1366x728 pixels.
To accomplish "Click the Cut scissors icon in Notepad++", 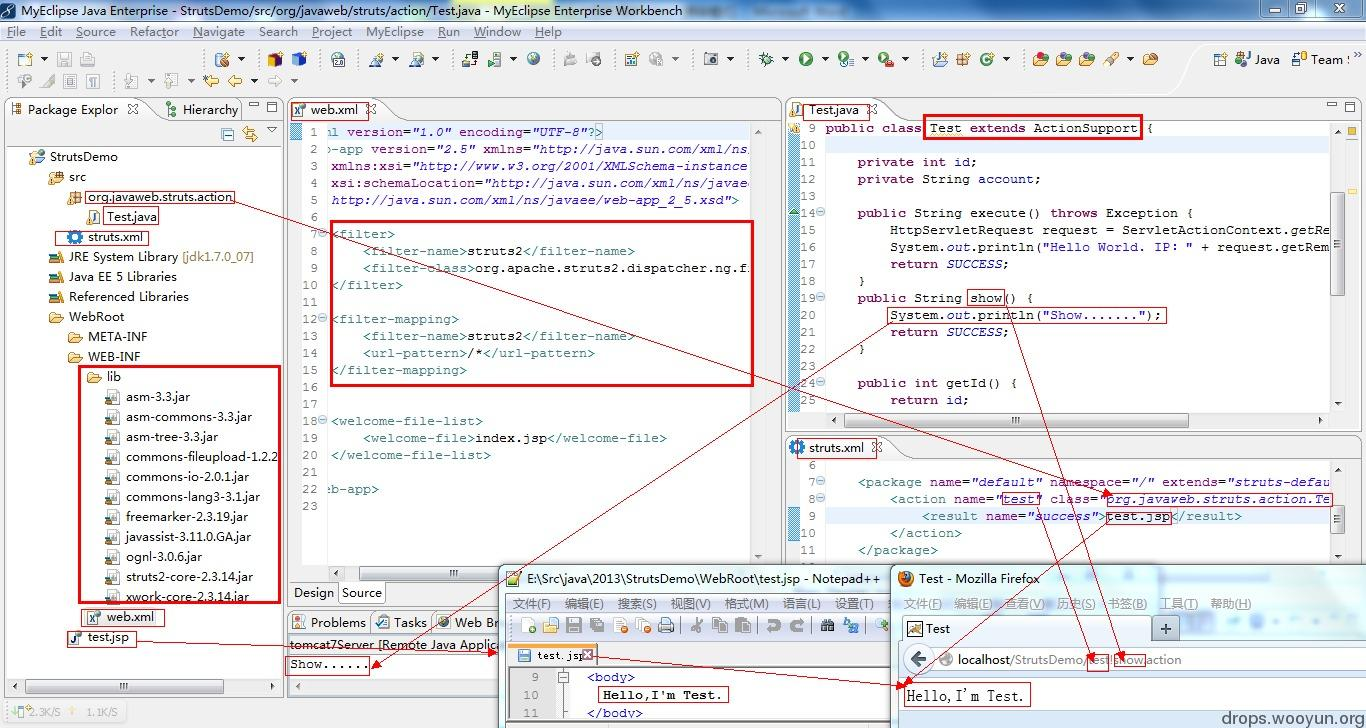I will (x=696, y=625).
